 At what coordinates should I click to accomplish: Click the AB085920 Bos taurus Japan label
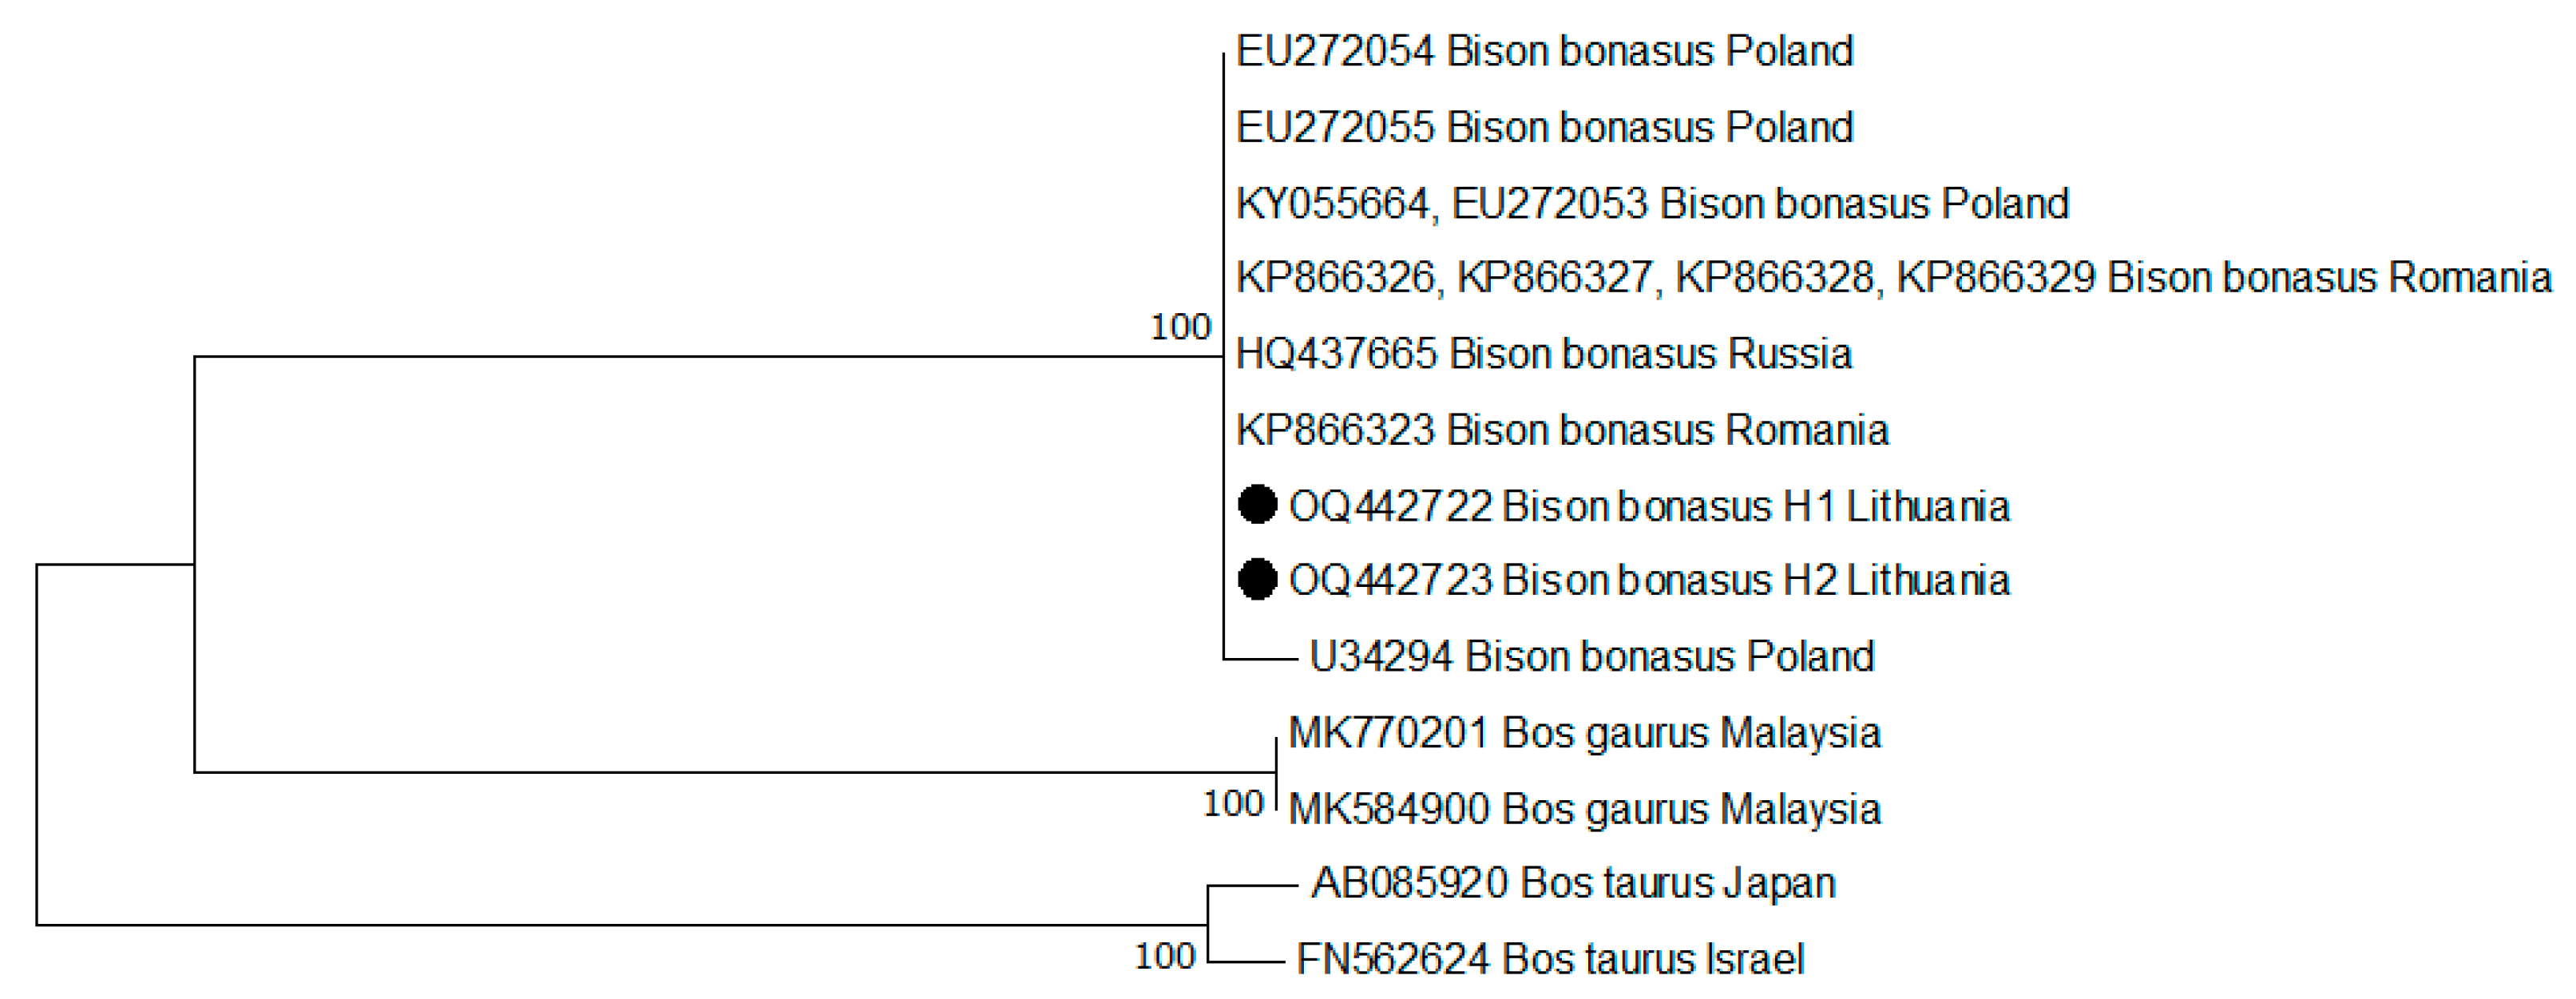1573,883
